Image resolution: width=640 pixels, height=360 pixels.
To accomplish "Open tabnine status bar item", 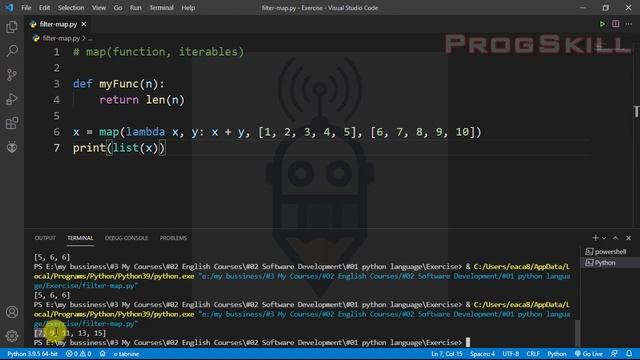I will click(126, 354).
